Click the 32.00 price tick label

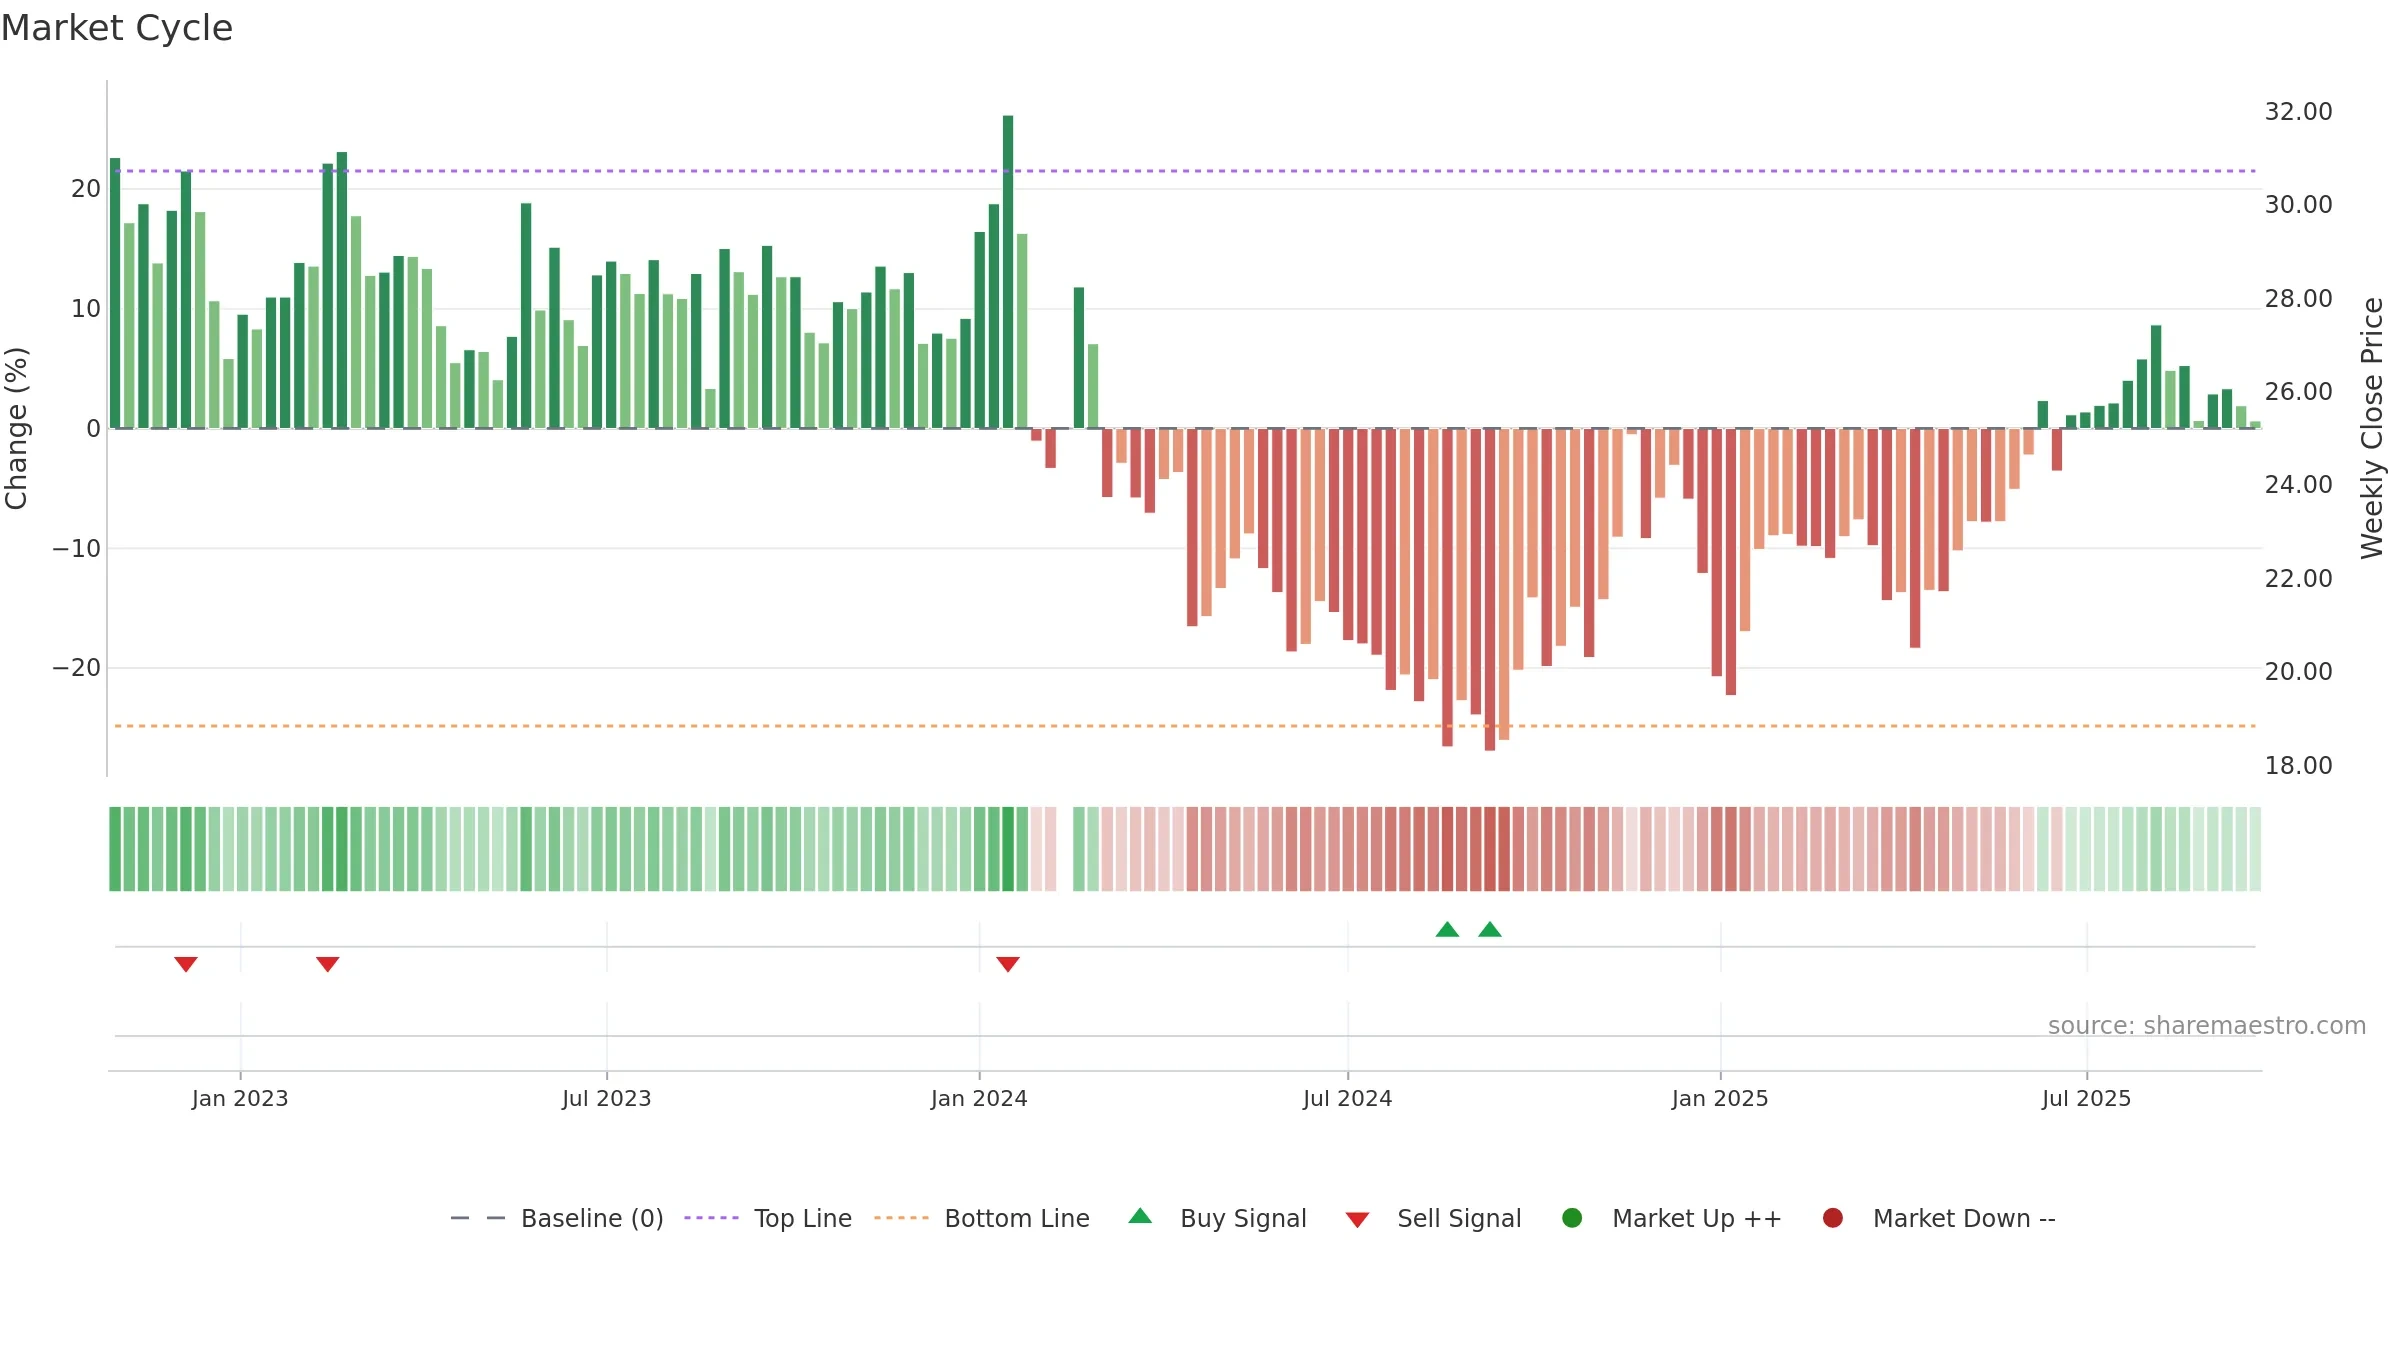[2298, 111]
